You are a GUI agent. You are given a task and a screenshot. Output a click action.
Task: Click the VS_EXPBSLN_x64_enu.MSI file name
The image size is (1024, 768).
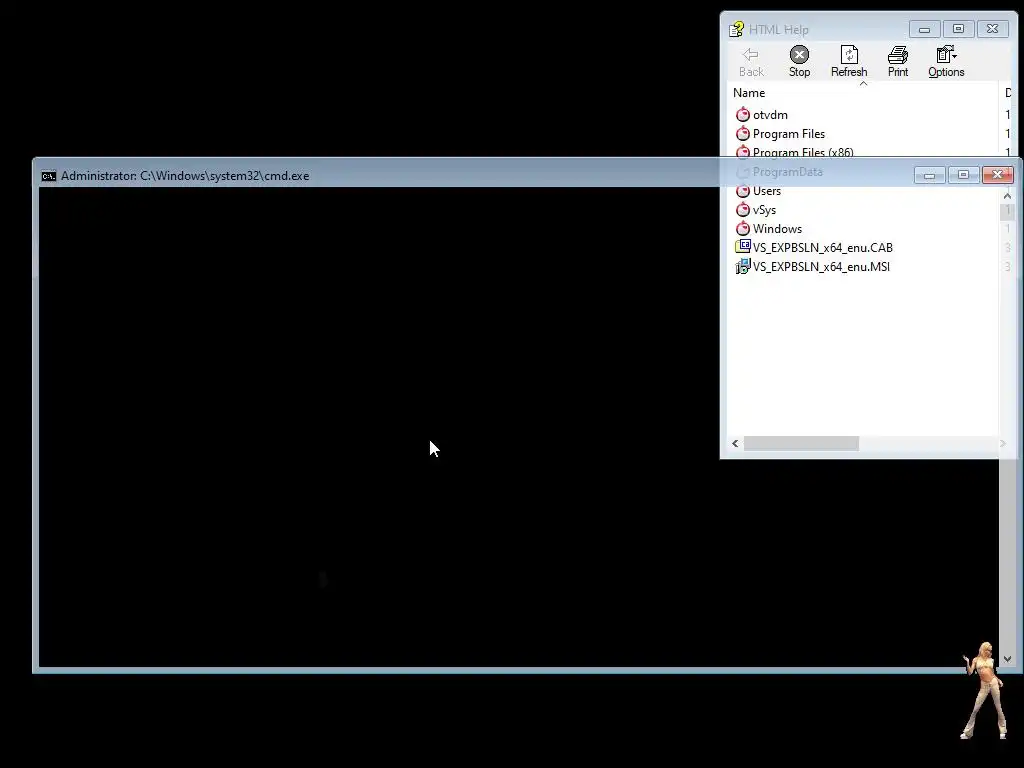821,266
